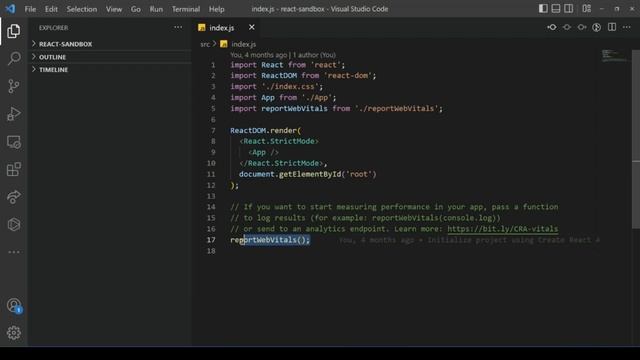Click "document.getElementById('root')" on line 11
The image size is (640, 360).
click(308, 174)
